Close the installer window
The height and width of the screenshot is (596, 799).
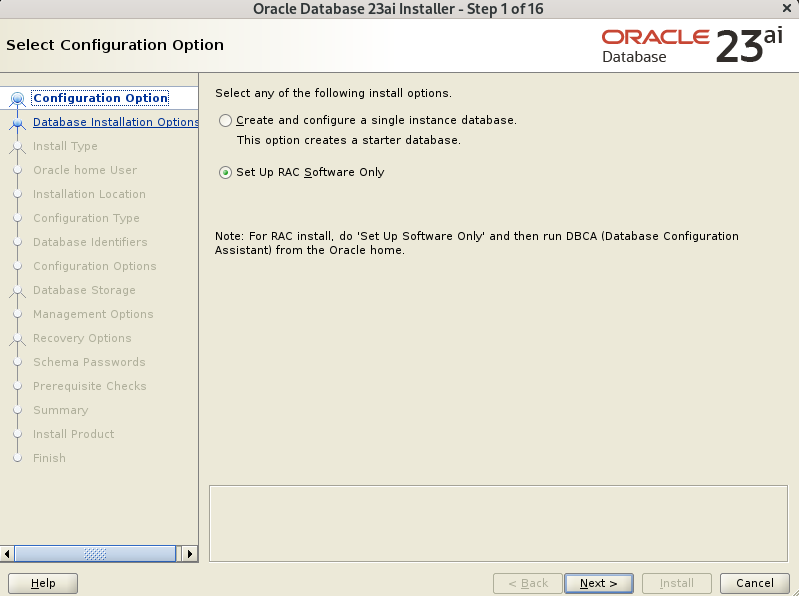[787, 9]
